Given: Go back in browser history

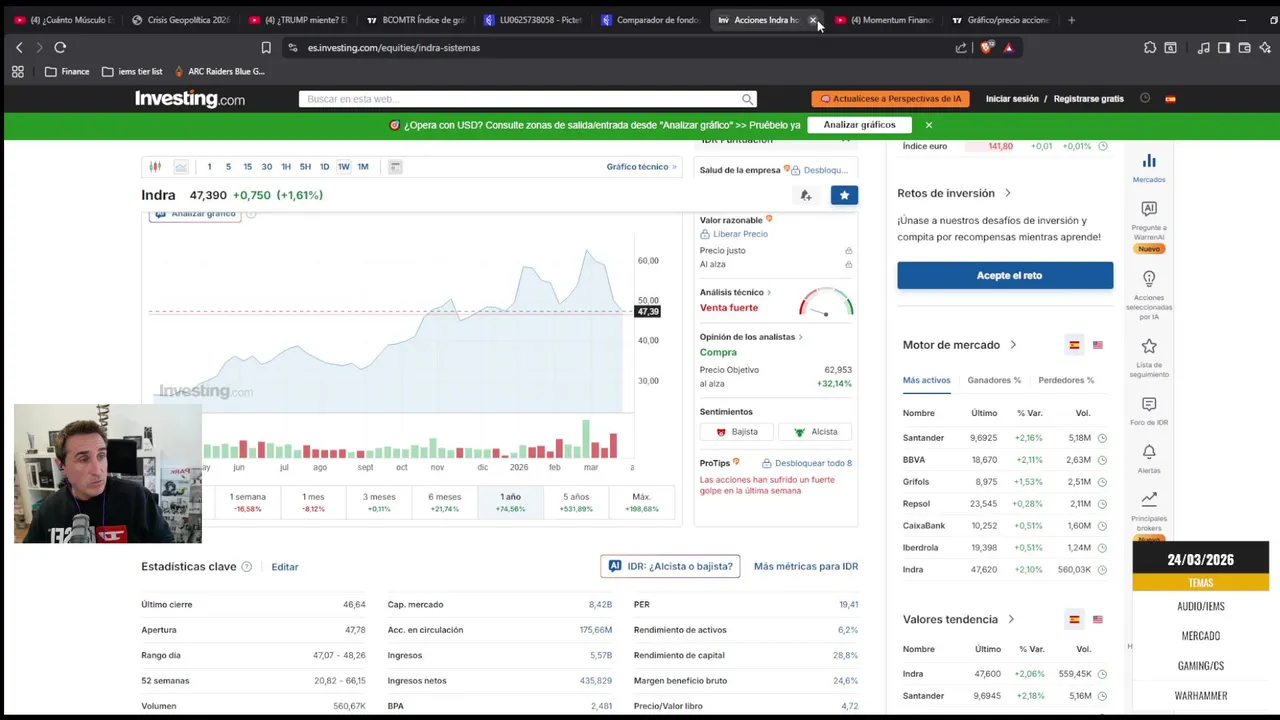Looking at the screenshot, I should pos(19,47).
